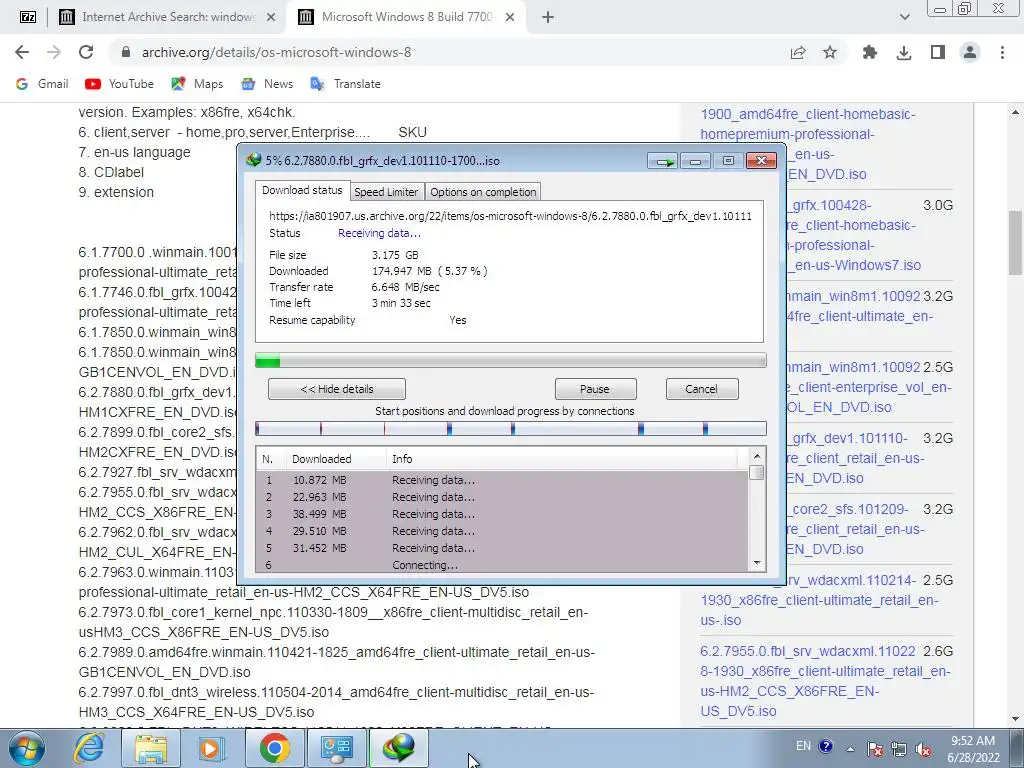Open the clock showing 9:52 AM

click(x=973, y=749)
